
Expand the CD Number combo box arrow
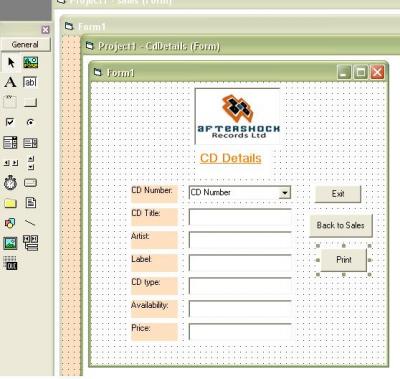pos(285,193)
